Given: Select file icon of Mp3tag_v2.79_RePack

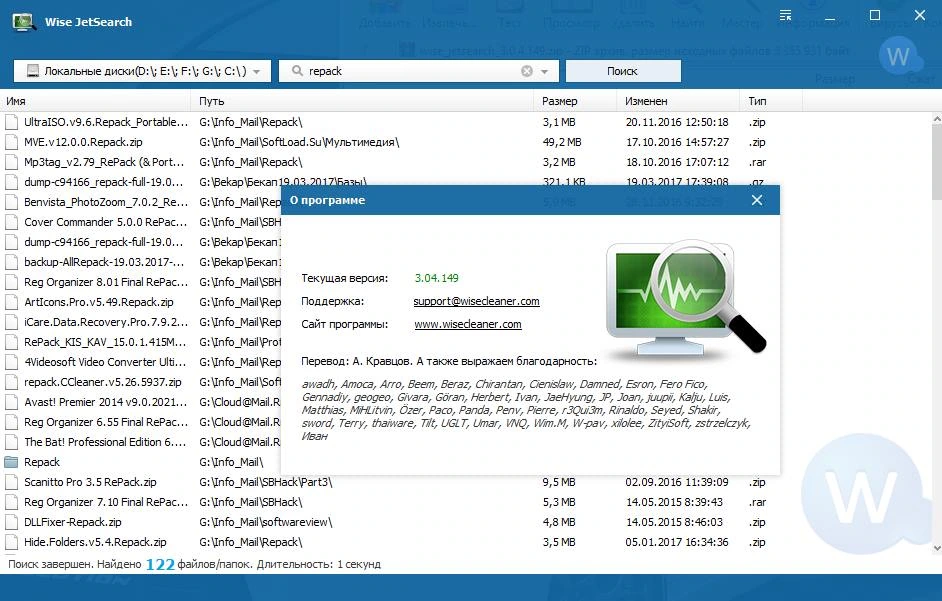Looking at the screenshot, I should click(11, 162).
